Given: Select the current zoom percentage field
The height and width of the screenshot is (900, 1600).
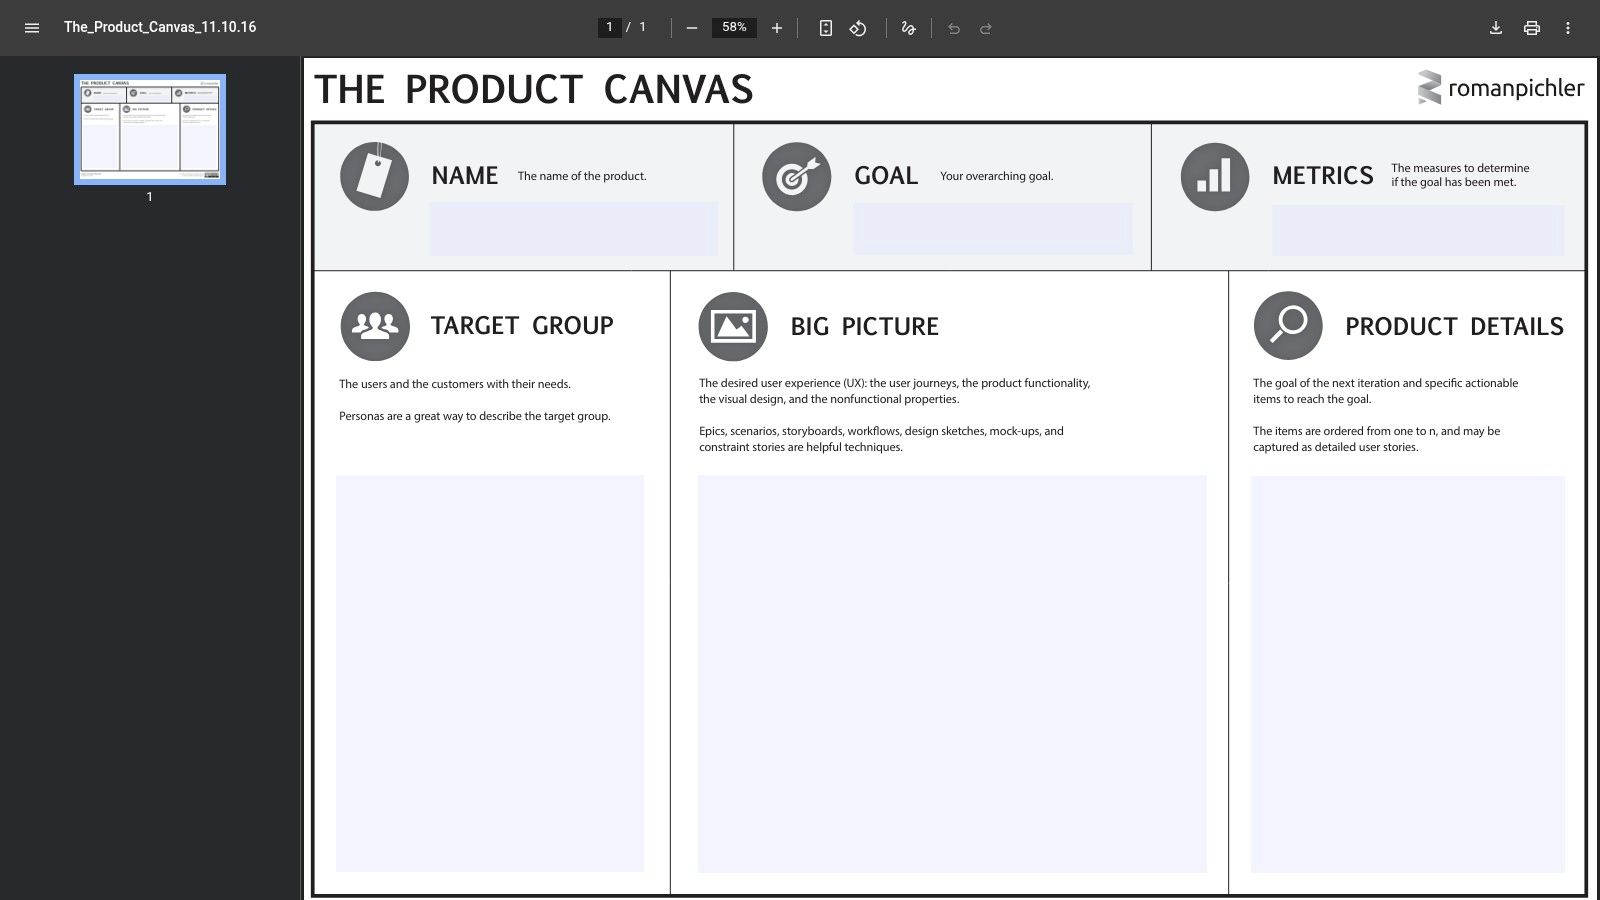Looking at the screenshot, I should [x=733, y=28].
